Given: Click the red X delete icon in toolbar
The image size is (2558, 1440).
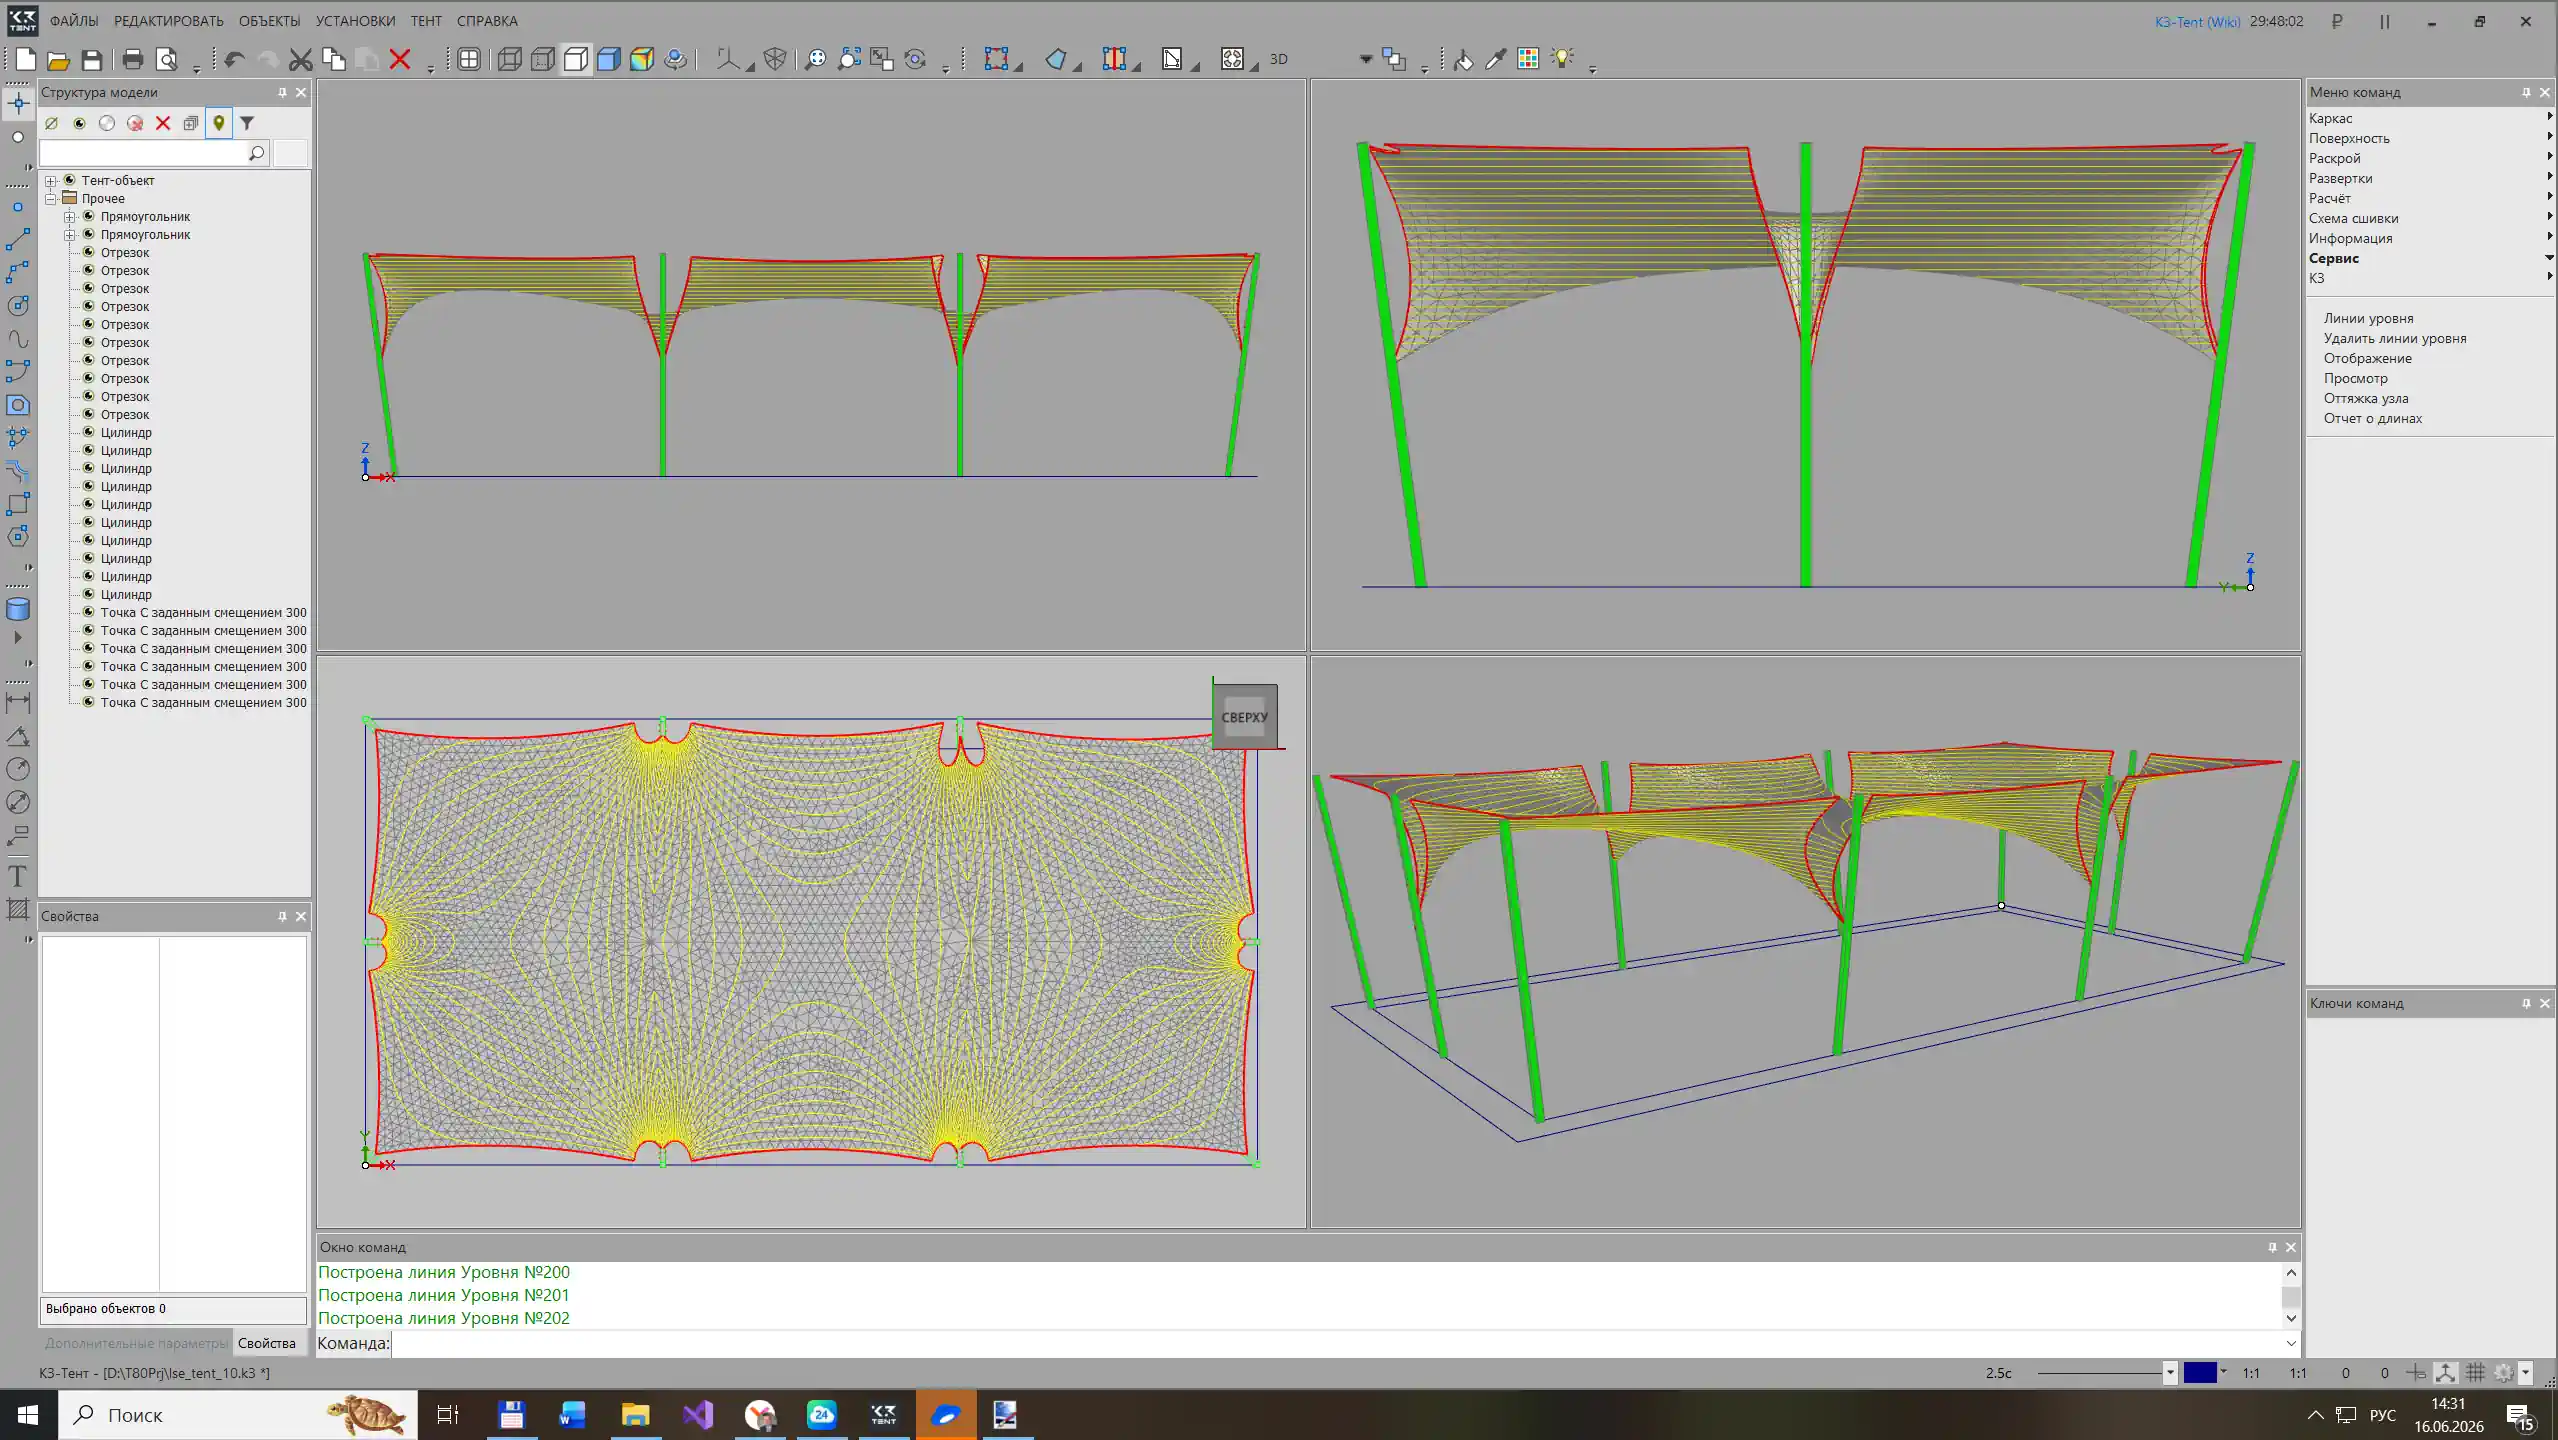Looking at the screenshot, I should [400, 59].
